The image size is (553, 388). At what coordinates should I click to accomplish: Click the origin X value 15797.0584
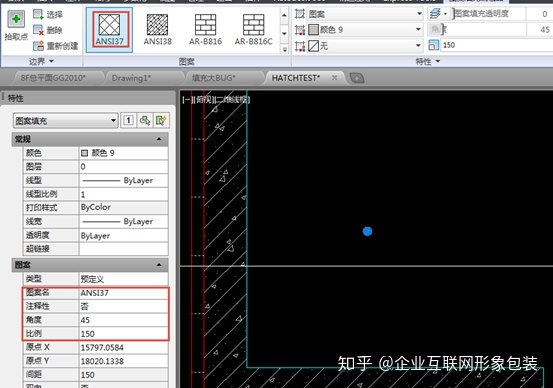coord(123,347)
